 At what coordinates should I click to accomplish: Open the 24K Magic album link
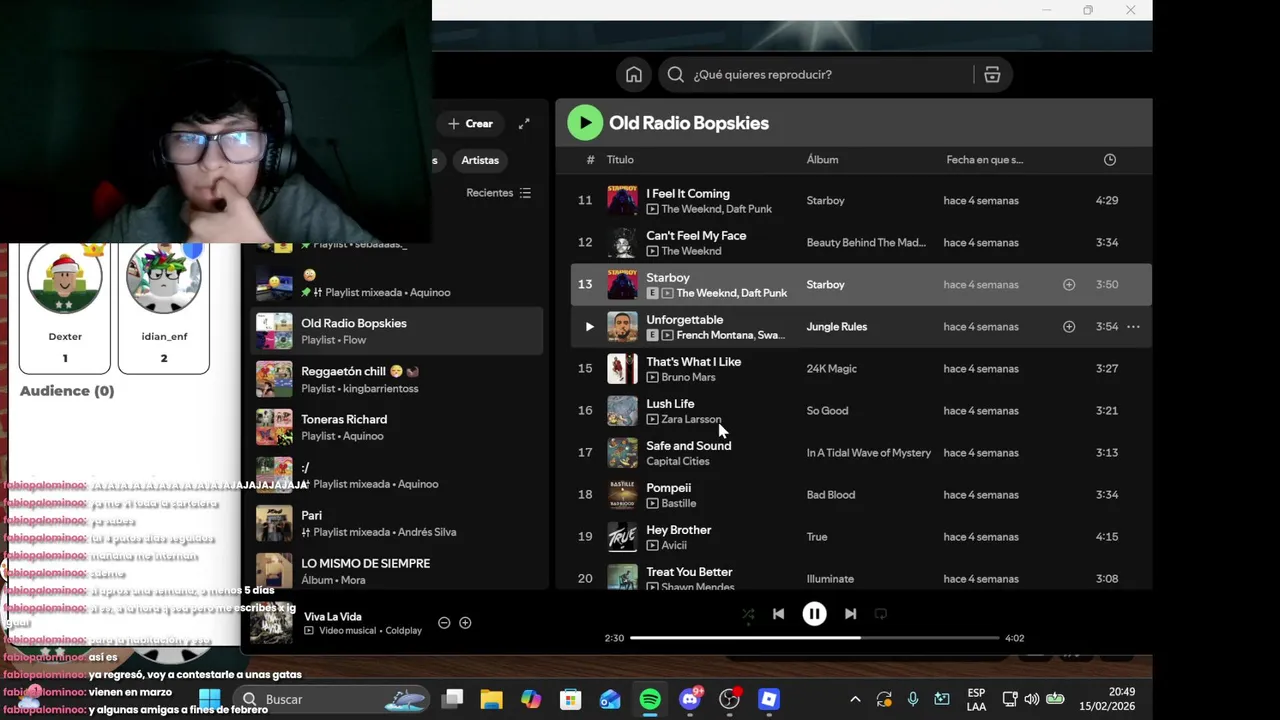(832, 369)
